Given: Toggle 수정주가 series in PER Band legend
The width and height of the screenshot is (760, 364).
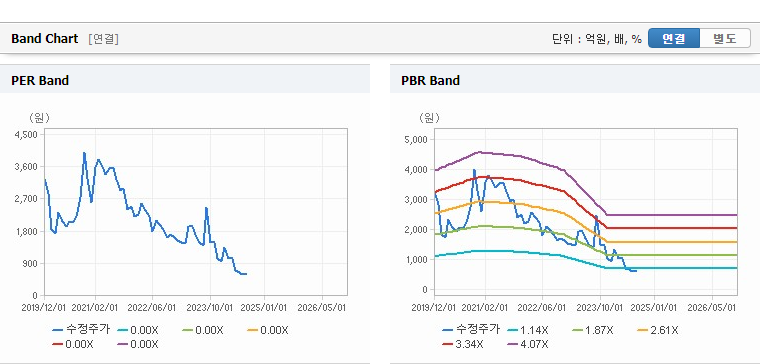Looking at the screenshot, I should (x=81, y=330).
